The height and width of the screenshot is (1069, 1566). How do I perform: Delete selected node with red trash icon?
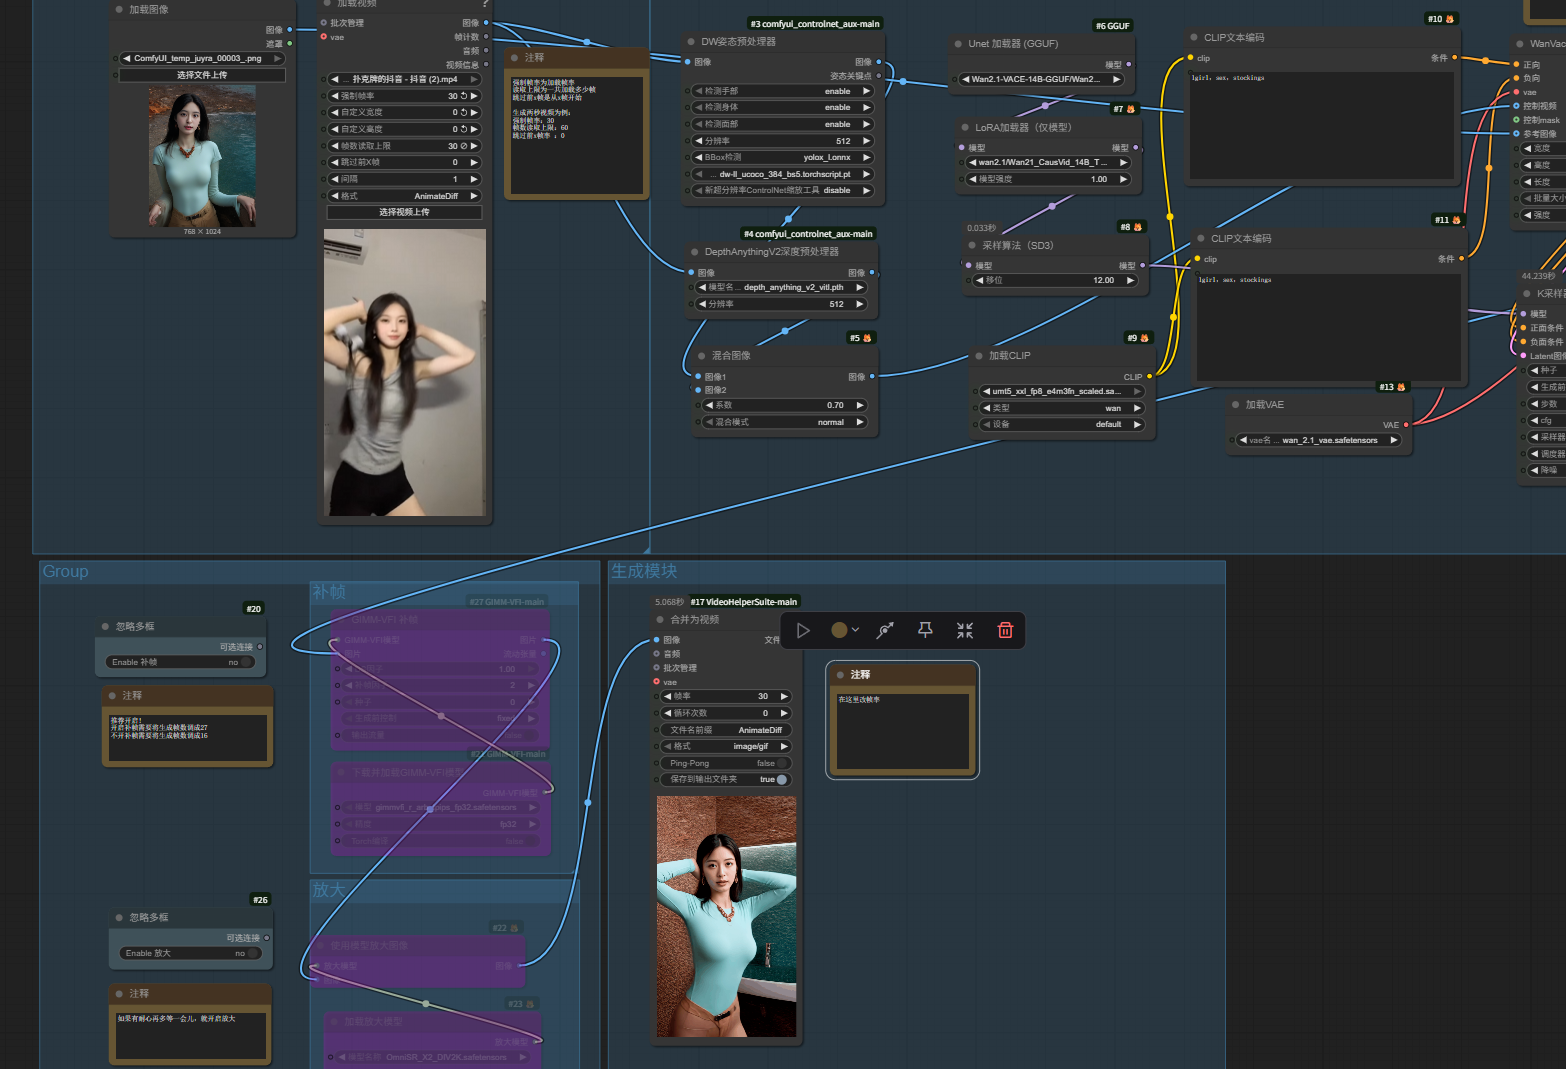(x=1005, y=630)
